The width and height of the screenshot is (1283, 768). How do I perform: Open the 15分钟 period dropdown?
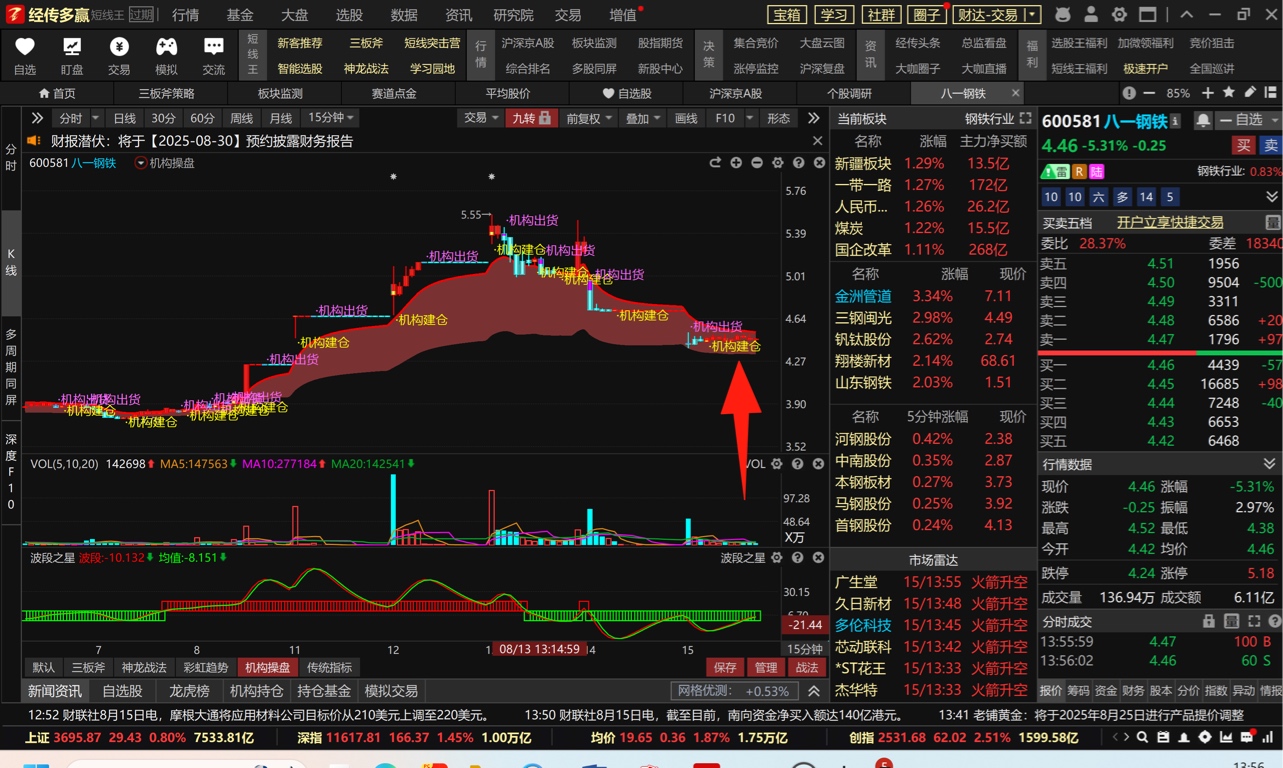(331, 118)
